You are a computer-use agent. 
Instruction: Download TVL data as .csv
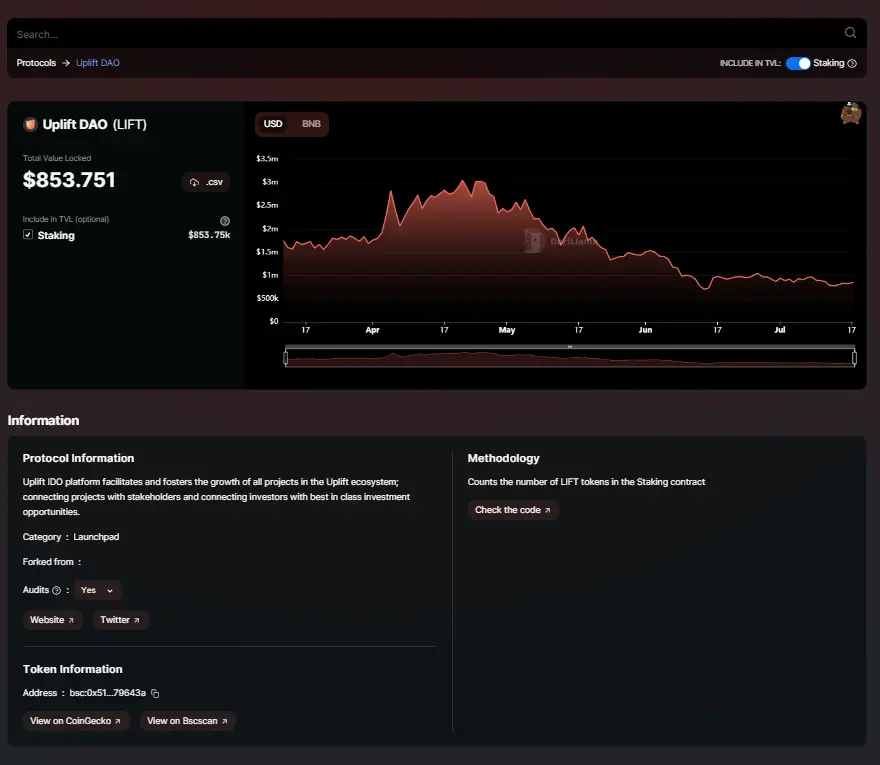pyautogui.click(x=206, y=182)
